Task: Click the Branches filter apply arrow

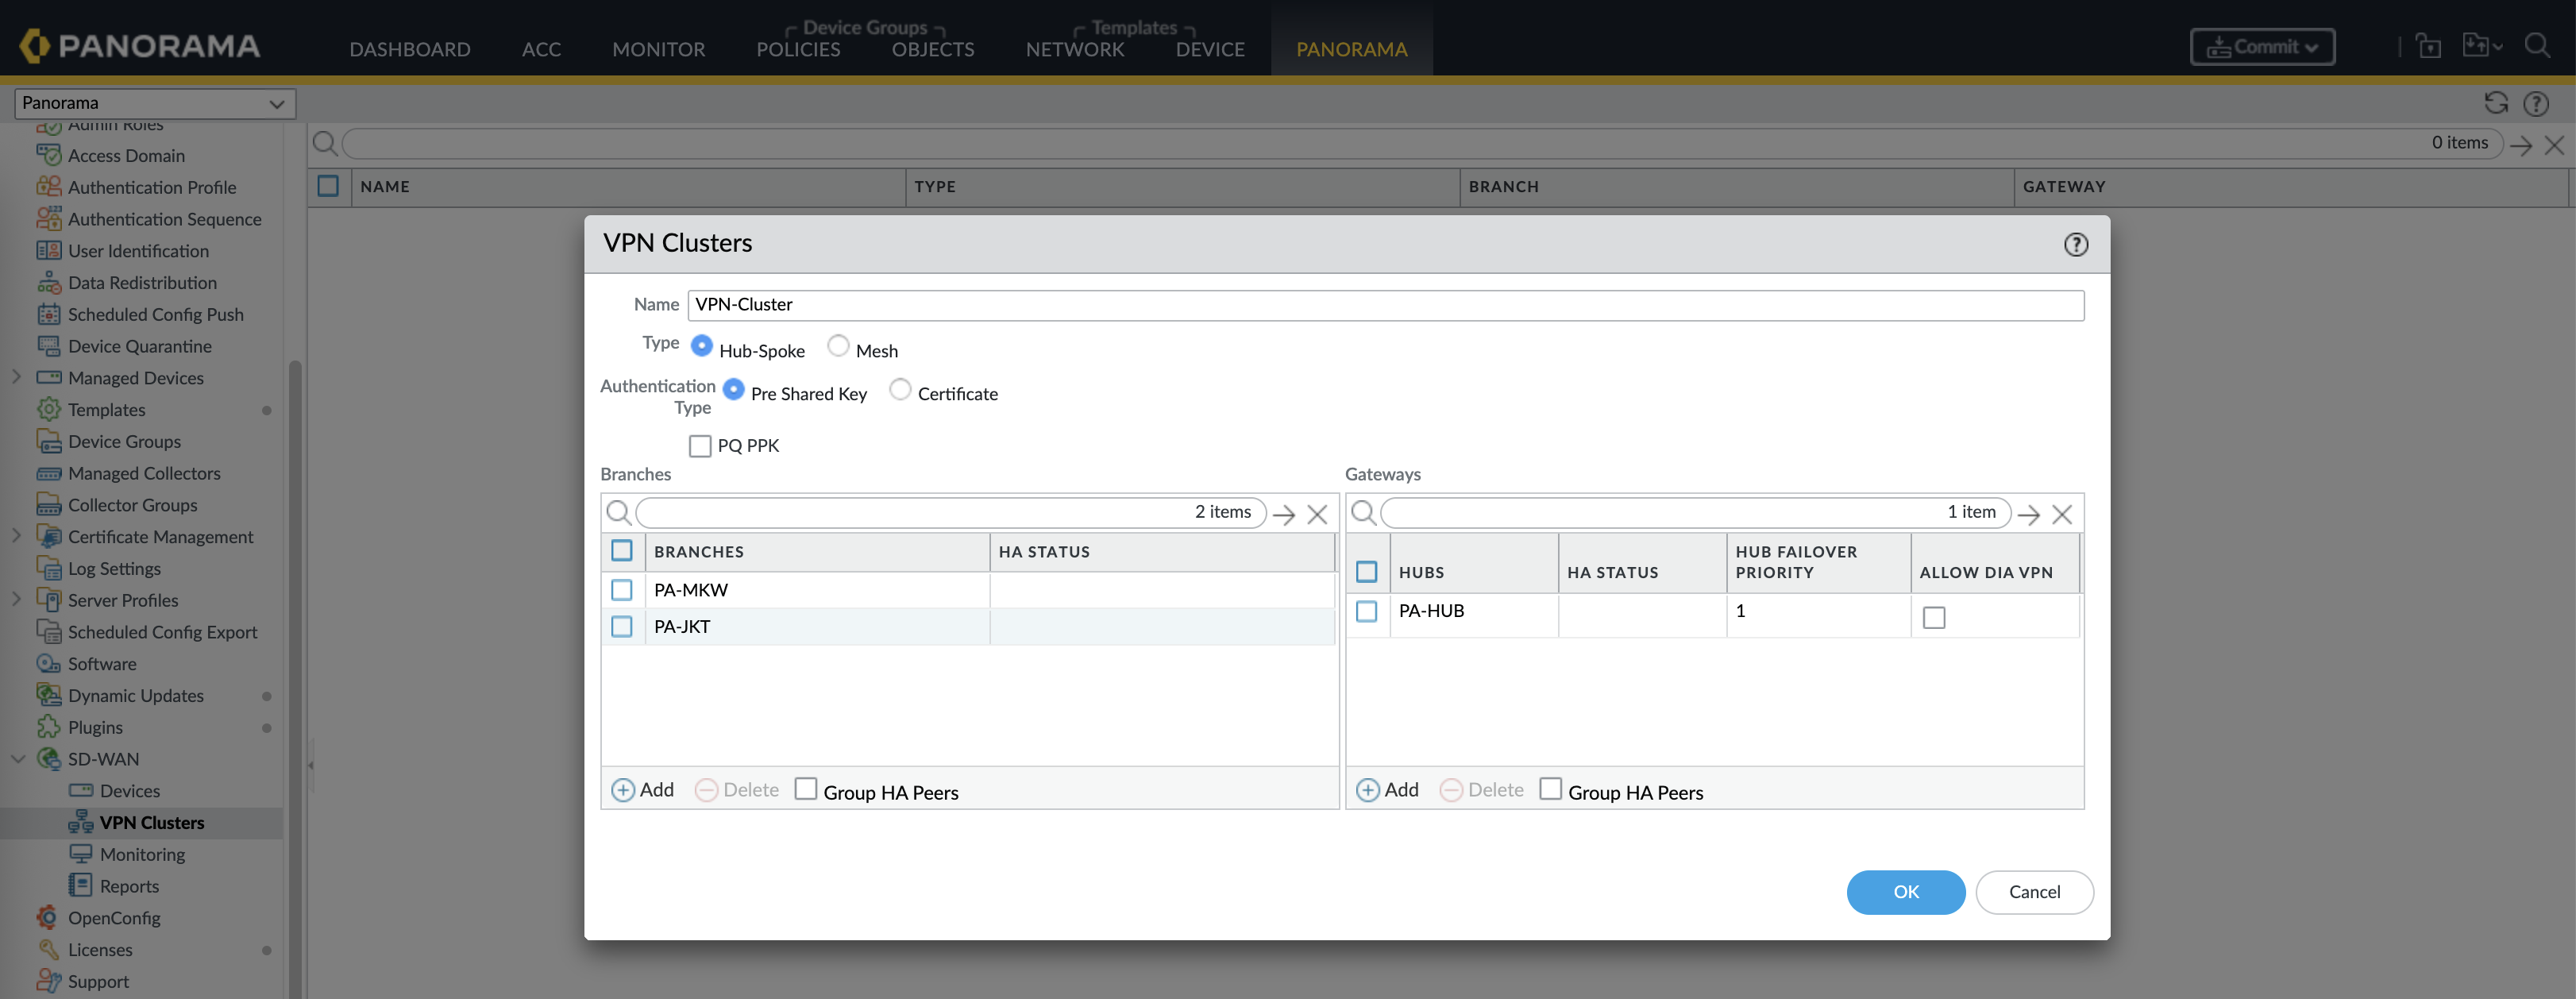Action: pos(1283,514)
